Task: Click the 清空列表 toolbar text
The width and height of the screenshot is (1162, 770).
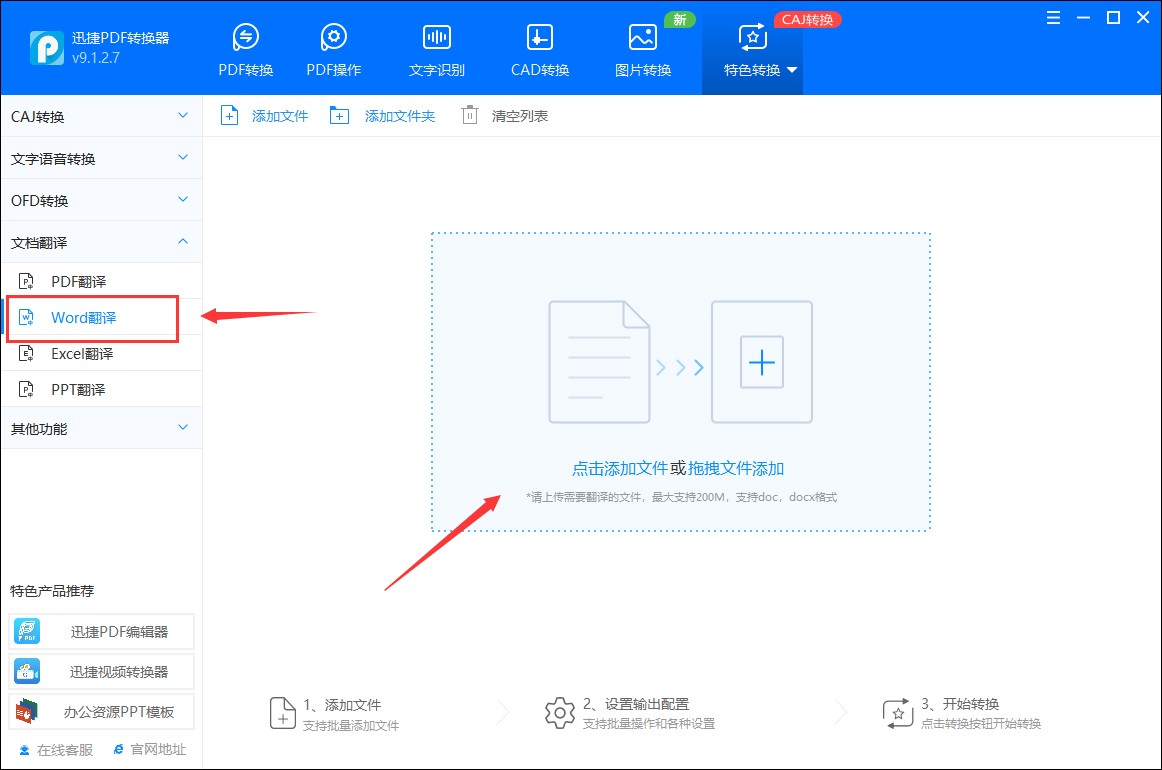Action: coord(519,116)
